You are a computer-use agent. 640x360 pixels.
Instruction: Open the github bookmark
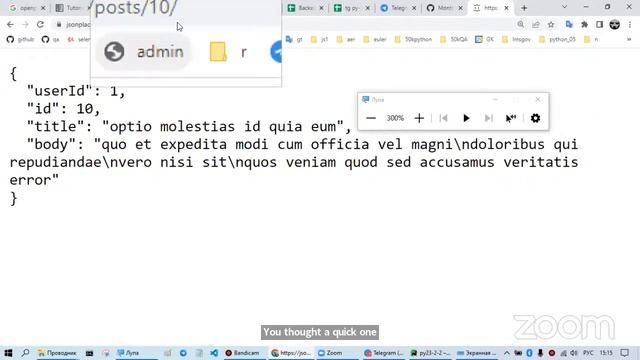[x=21, y=40]
